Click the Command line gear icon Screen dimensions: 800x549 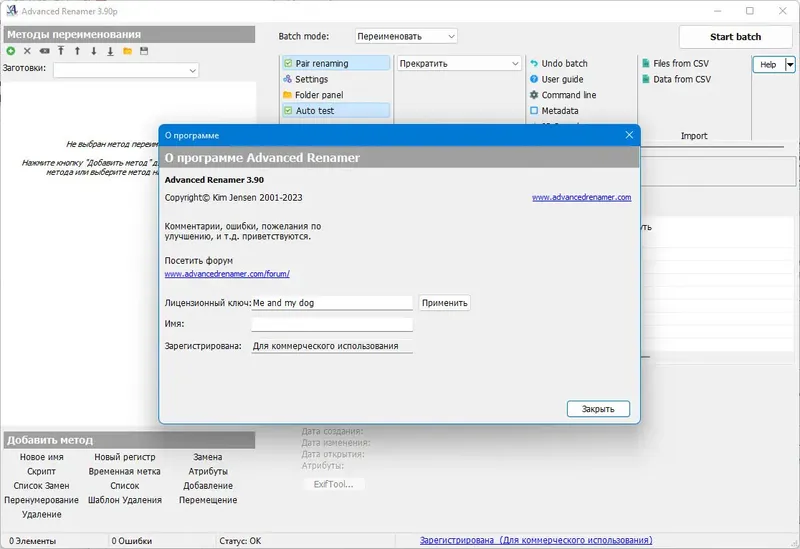point(534,95)
